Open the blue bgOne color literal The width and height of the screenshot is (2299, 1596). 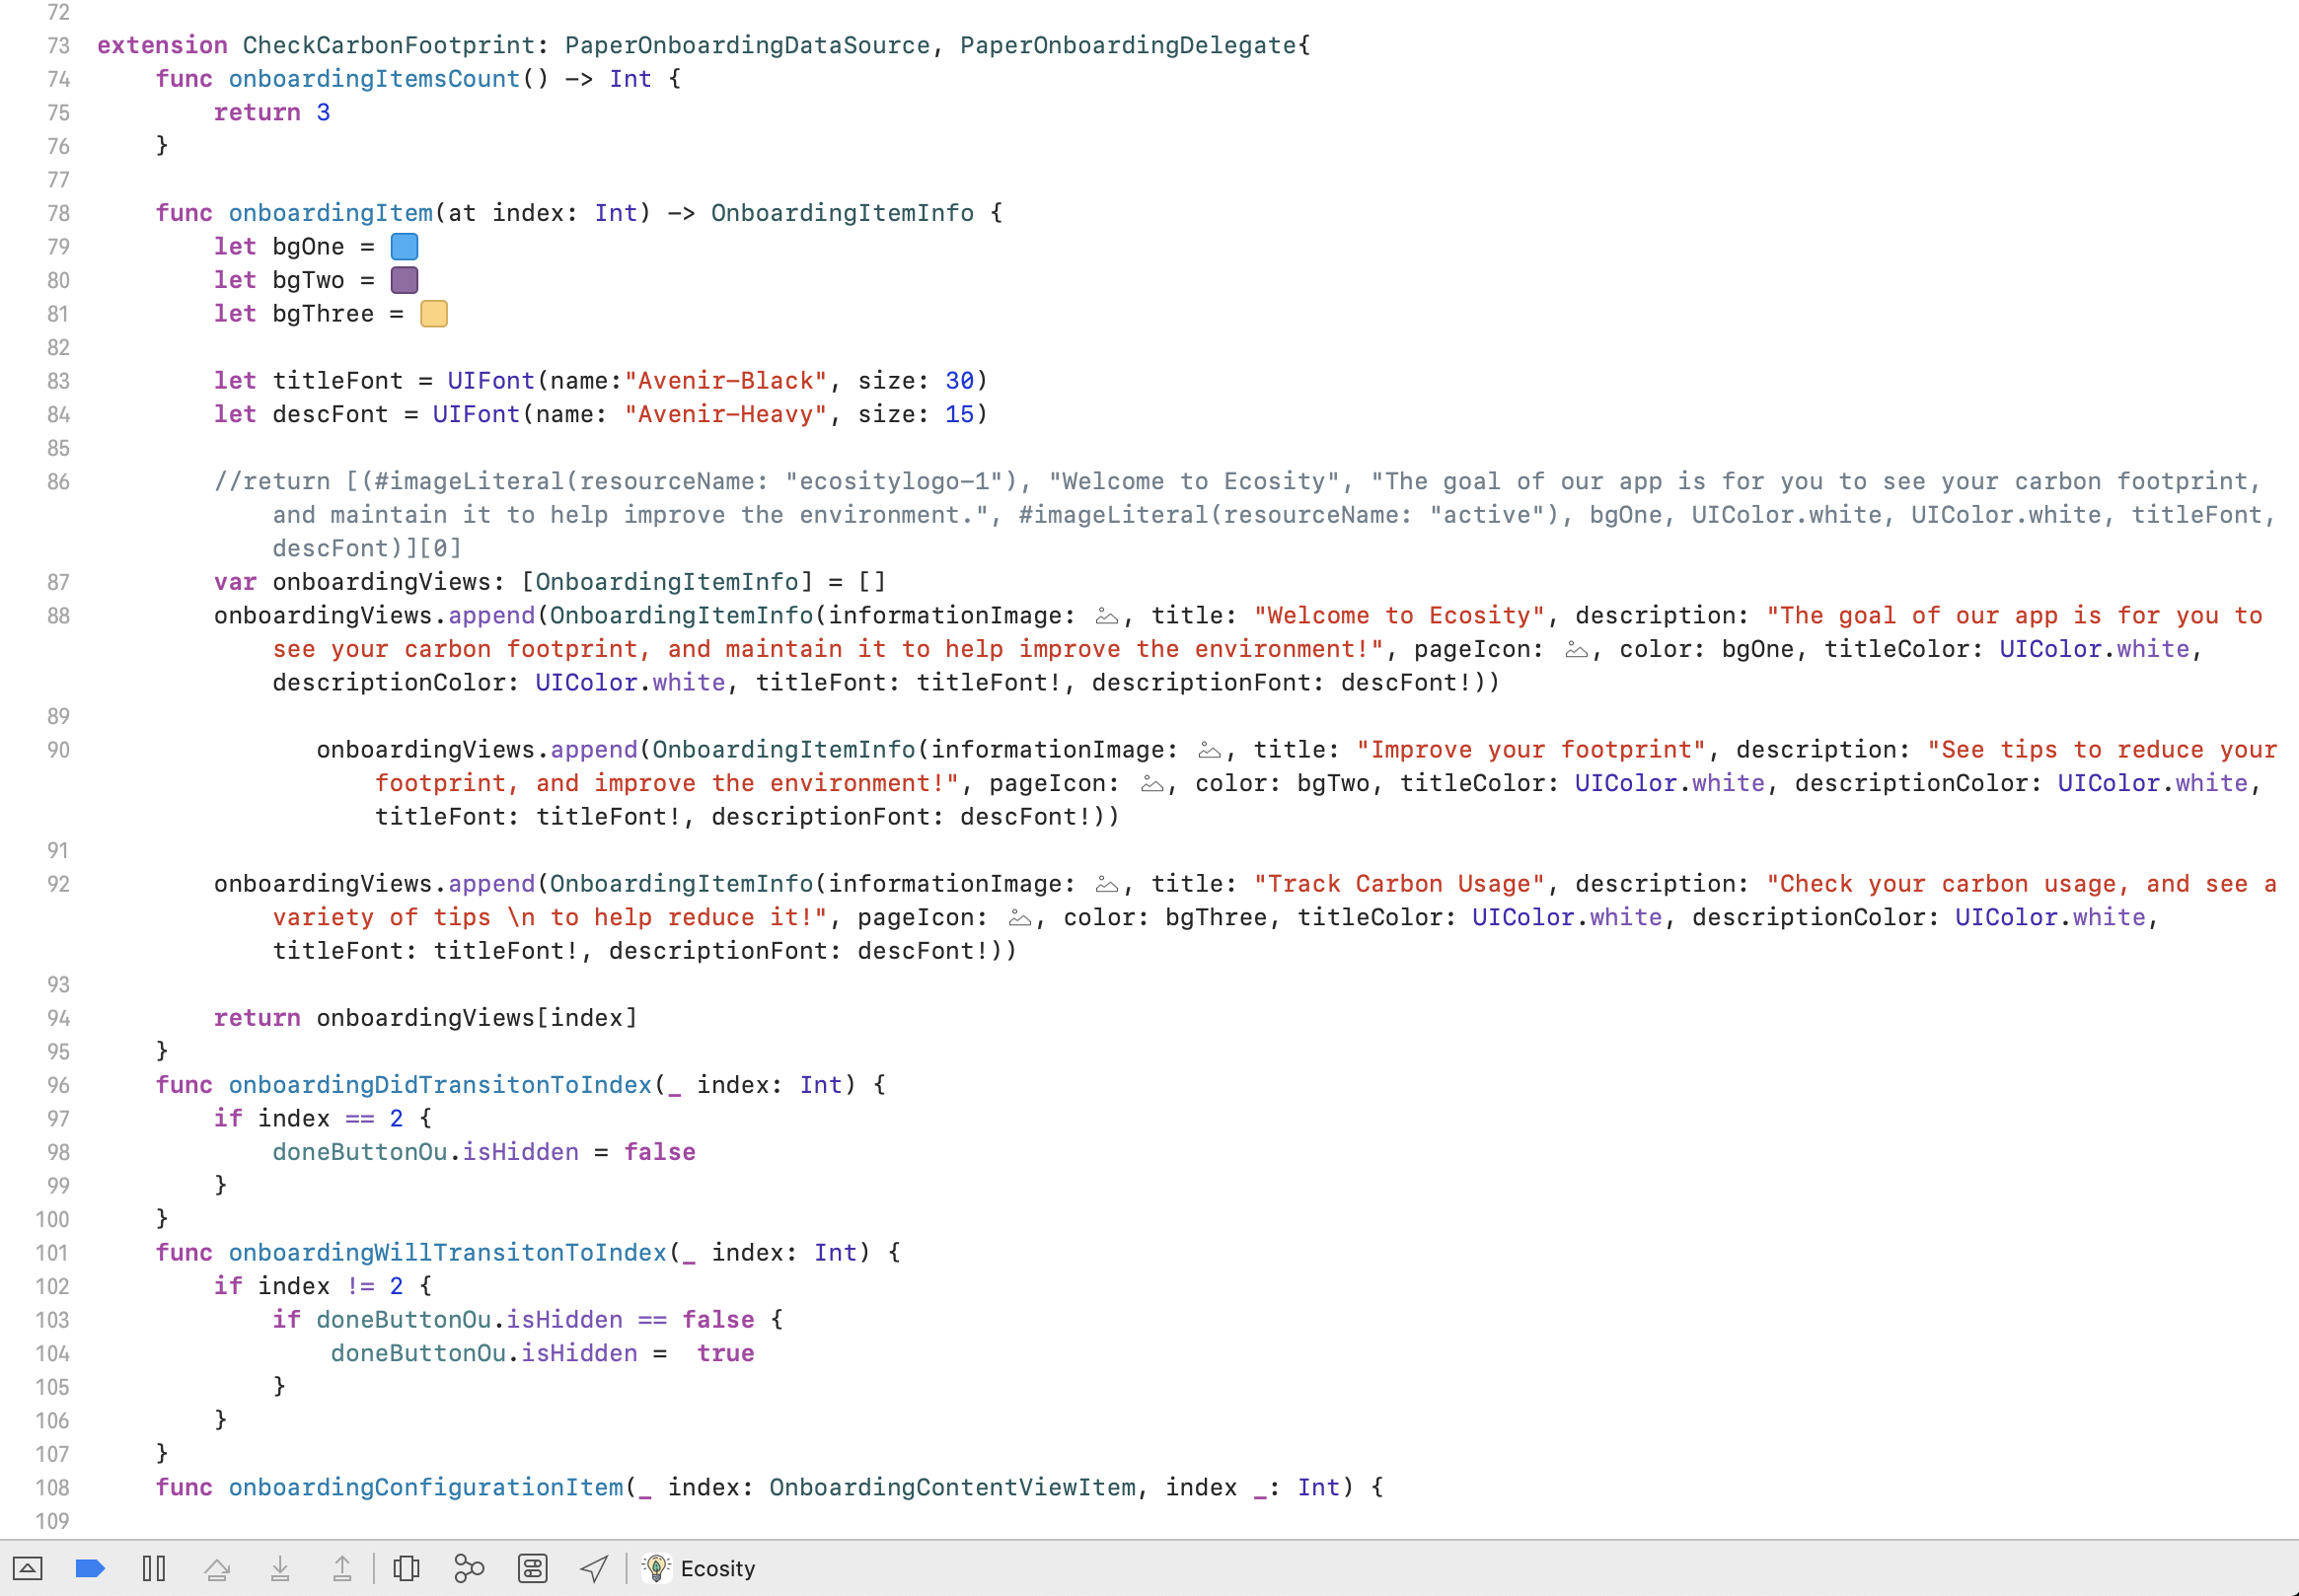click(404, 247)
